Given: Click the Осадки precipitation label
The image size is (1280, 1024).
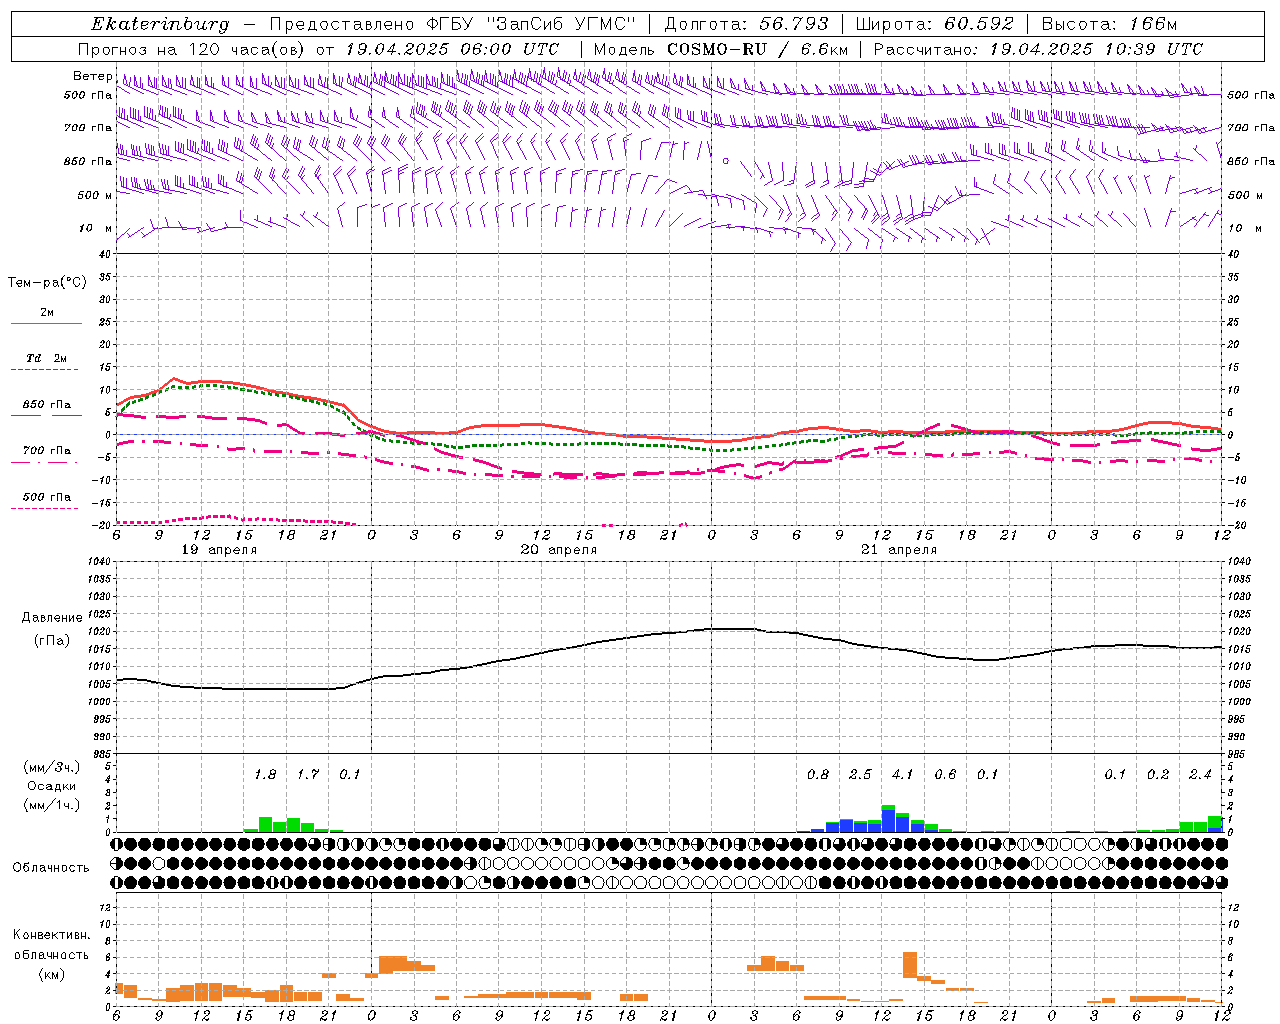Looking at the screenshot, I should [x=51, y=786].
